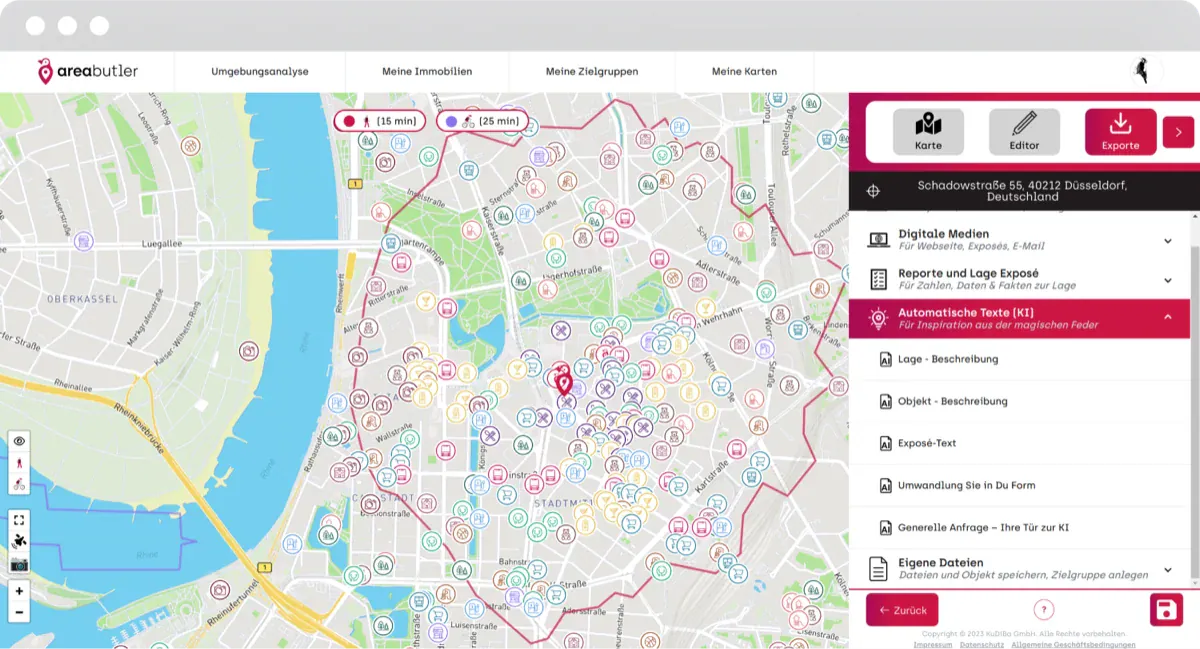
Task: Open Exposé-Text AI entry
Action: (927, 443)
